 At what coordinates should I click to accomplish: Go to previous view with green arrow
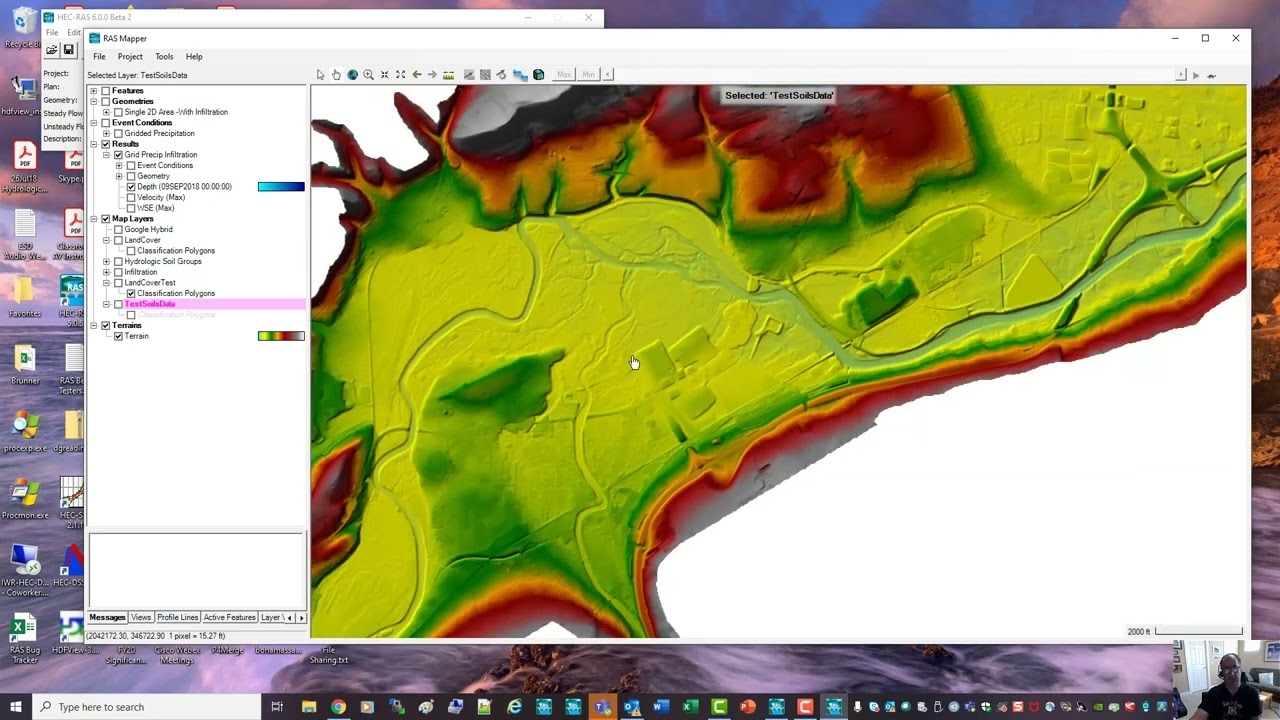tap(416, 75)
